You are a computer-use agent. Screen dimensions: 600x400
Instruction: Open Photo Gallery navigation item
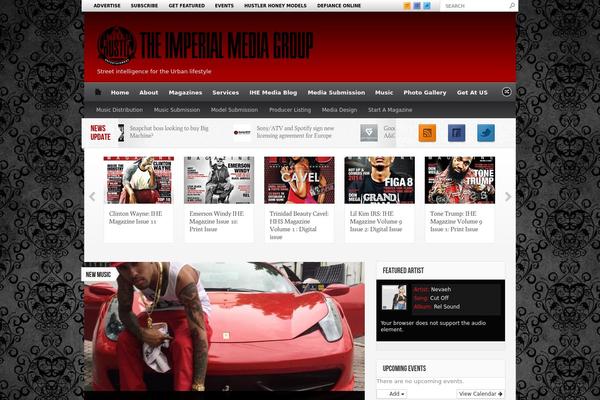[x=425, y=93]
